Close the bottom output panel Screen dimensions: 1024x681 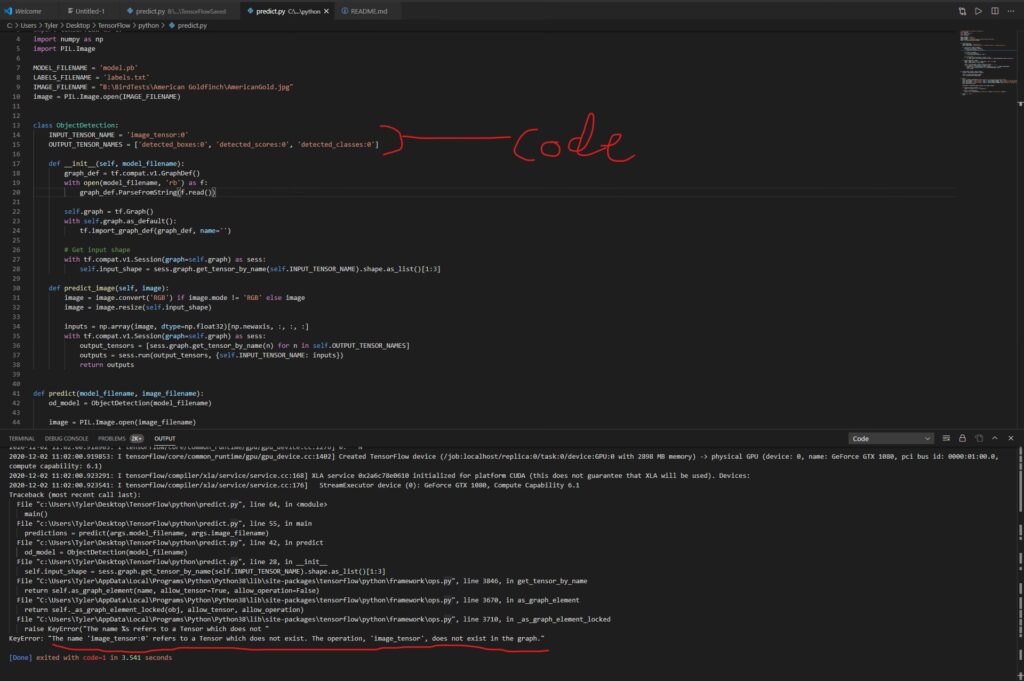pyautogui.click(x=1011, y=438)
